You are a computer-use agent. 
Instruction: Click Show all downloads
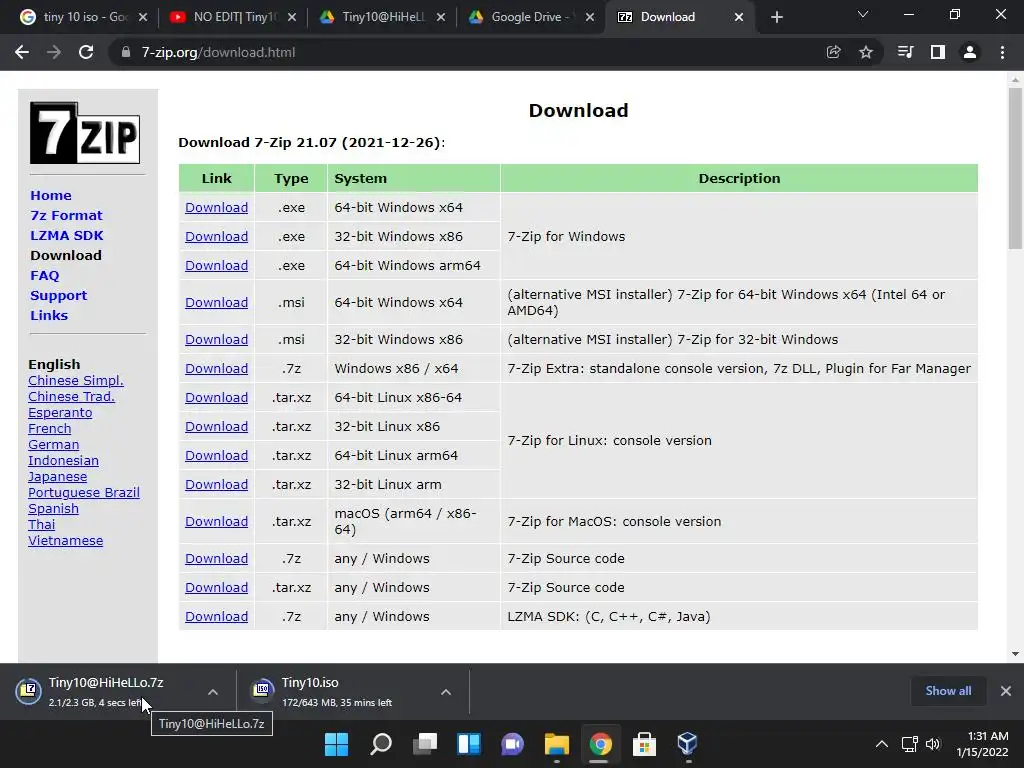(x=948, y=690)
